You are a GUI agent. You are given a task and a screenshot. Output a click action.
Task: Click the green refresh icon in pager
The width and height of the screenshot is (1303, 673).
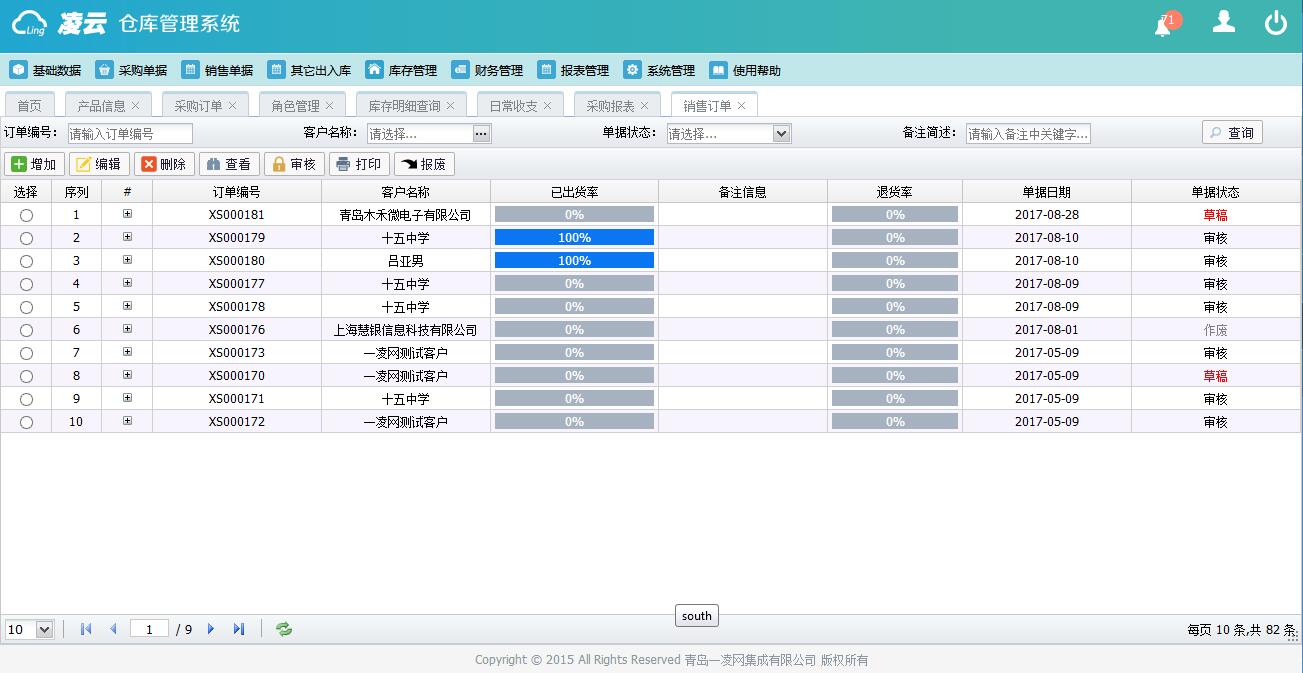coord(284,629)
